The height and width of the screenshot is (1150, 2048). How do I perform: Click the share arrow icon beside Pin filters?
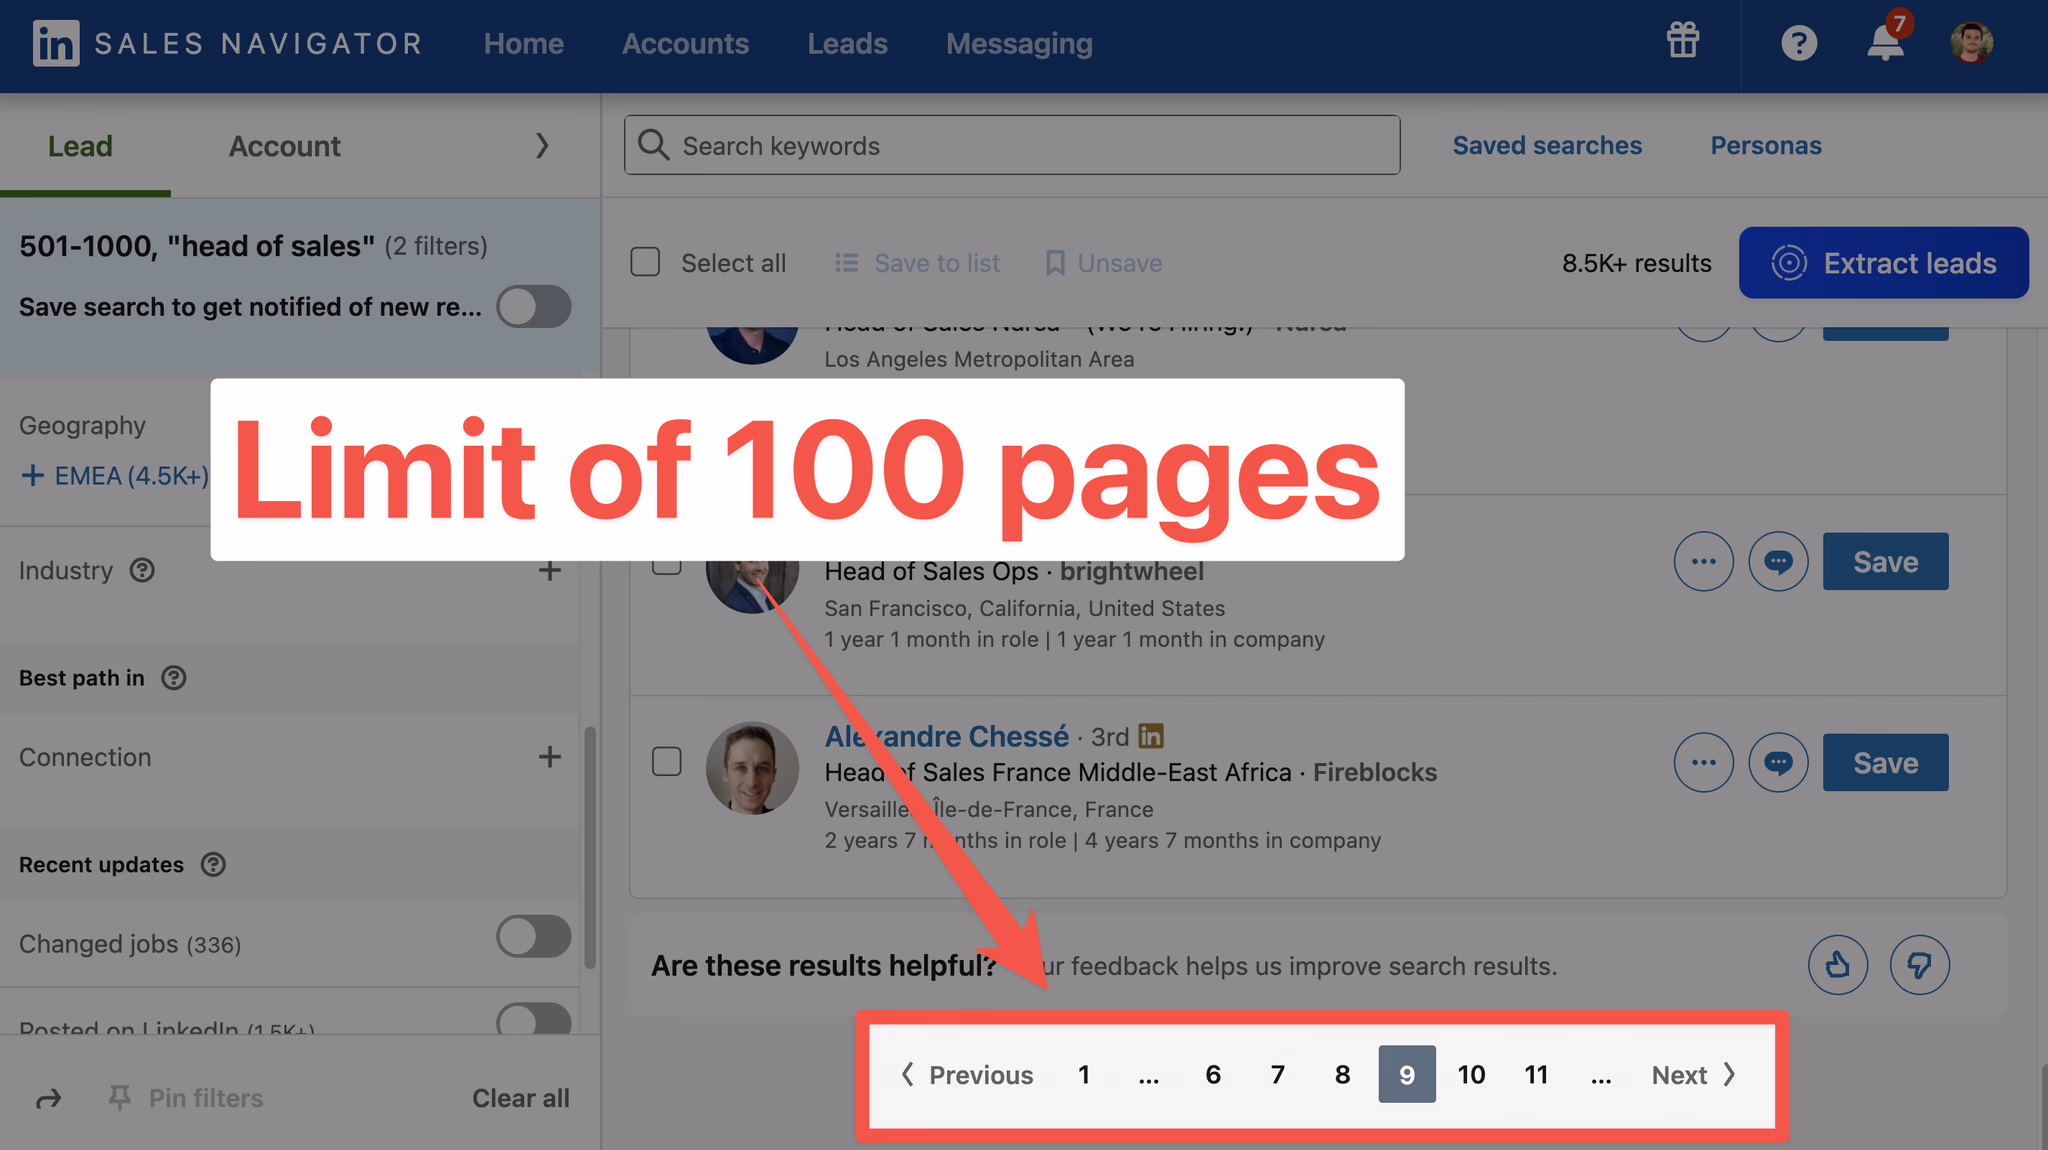click(48, 1099)
